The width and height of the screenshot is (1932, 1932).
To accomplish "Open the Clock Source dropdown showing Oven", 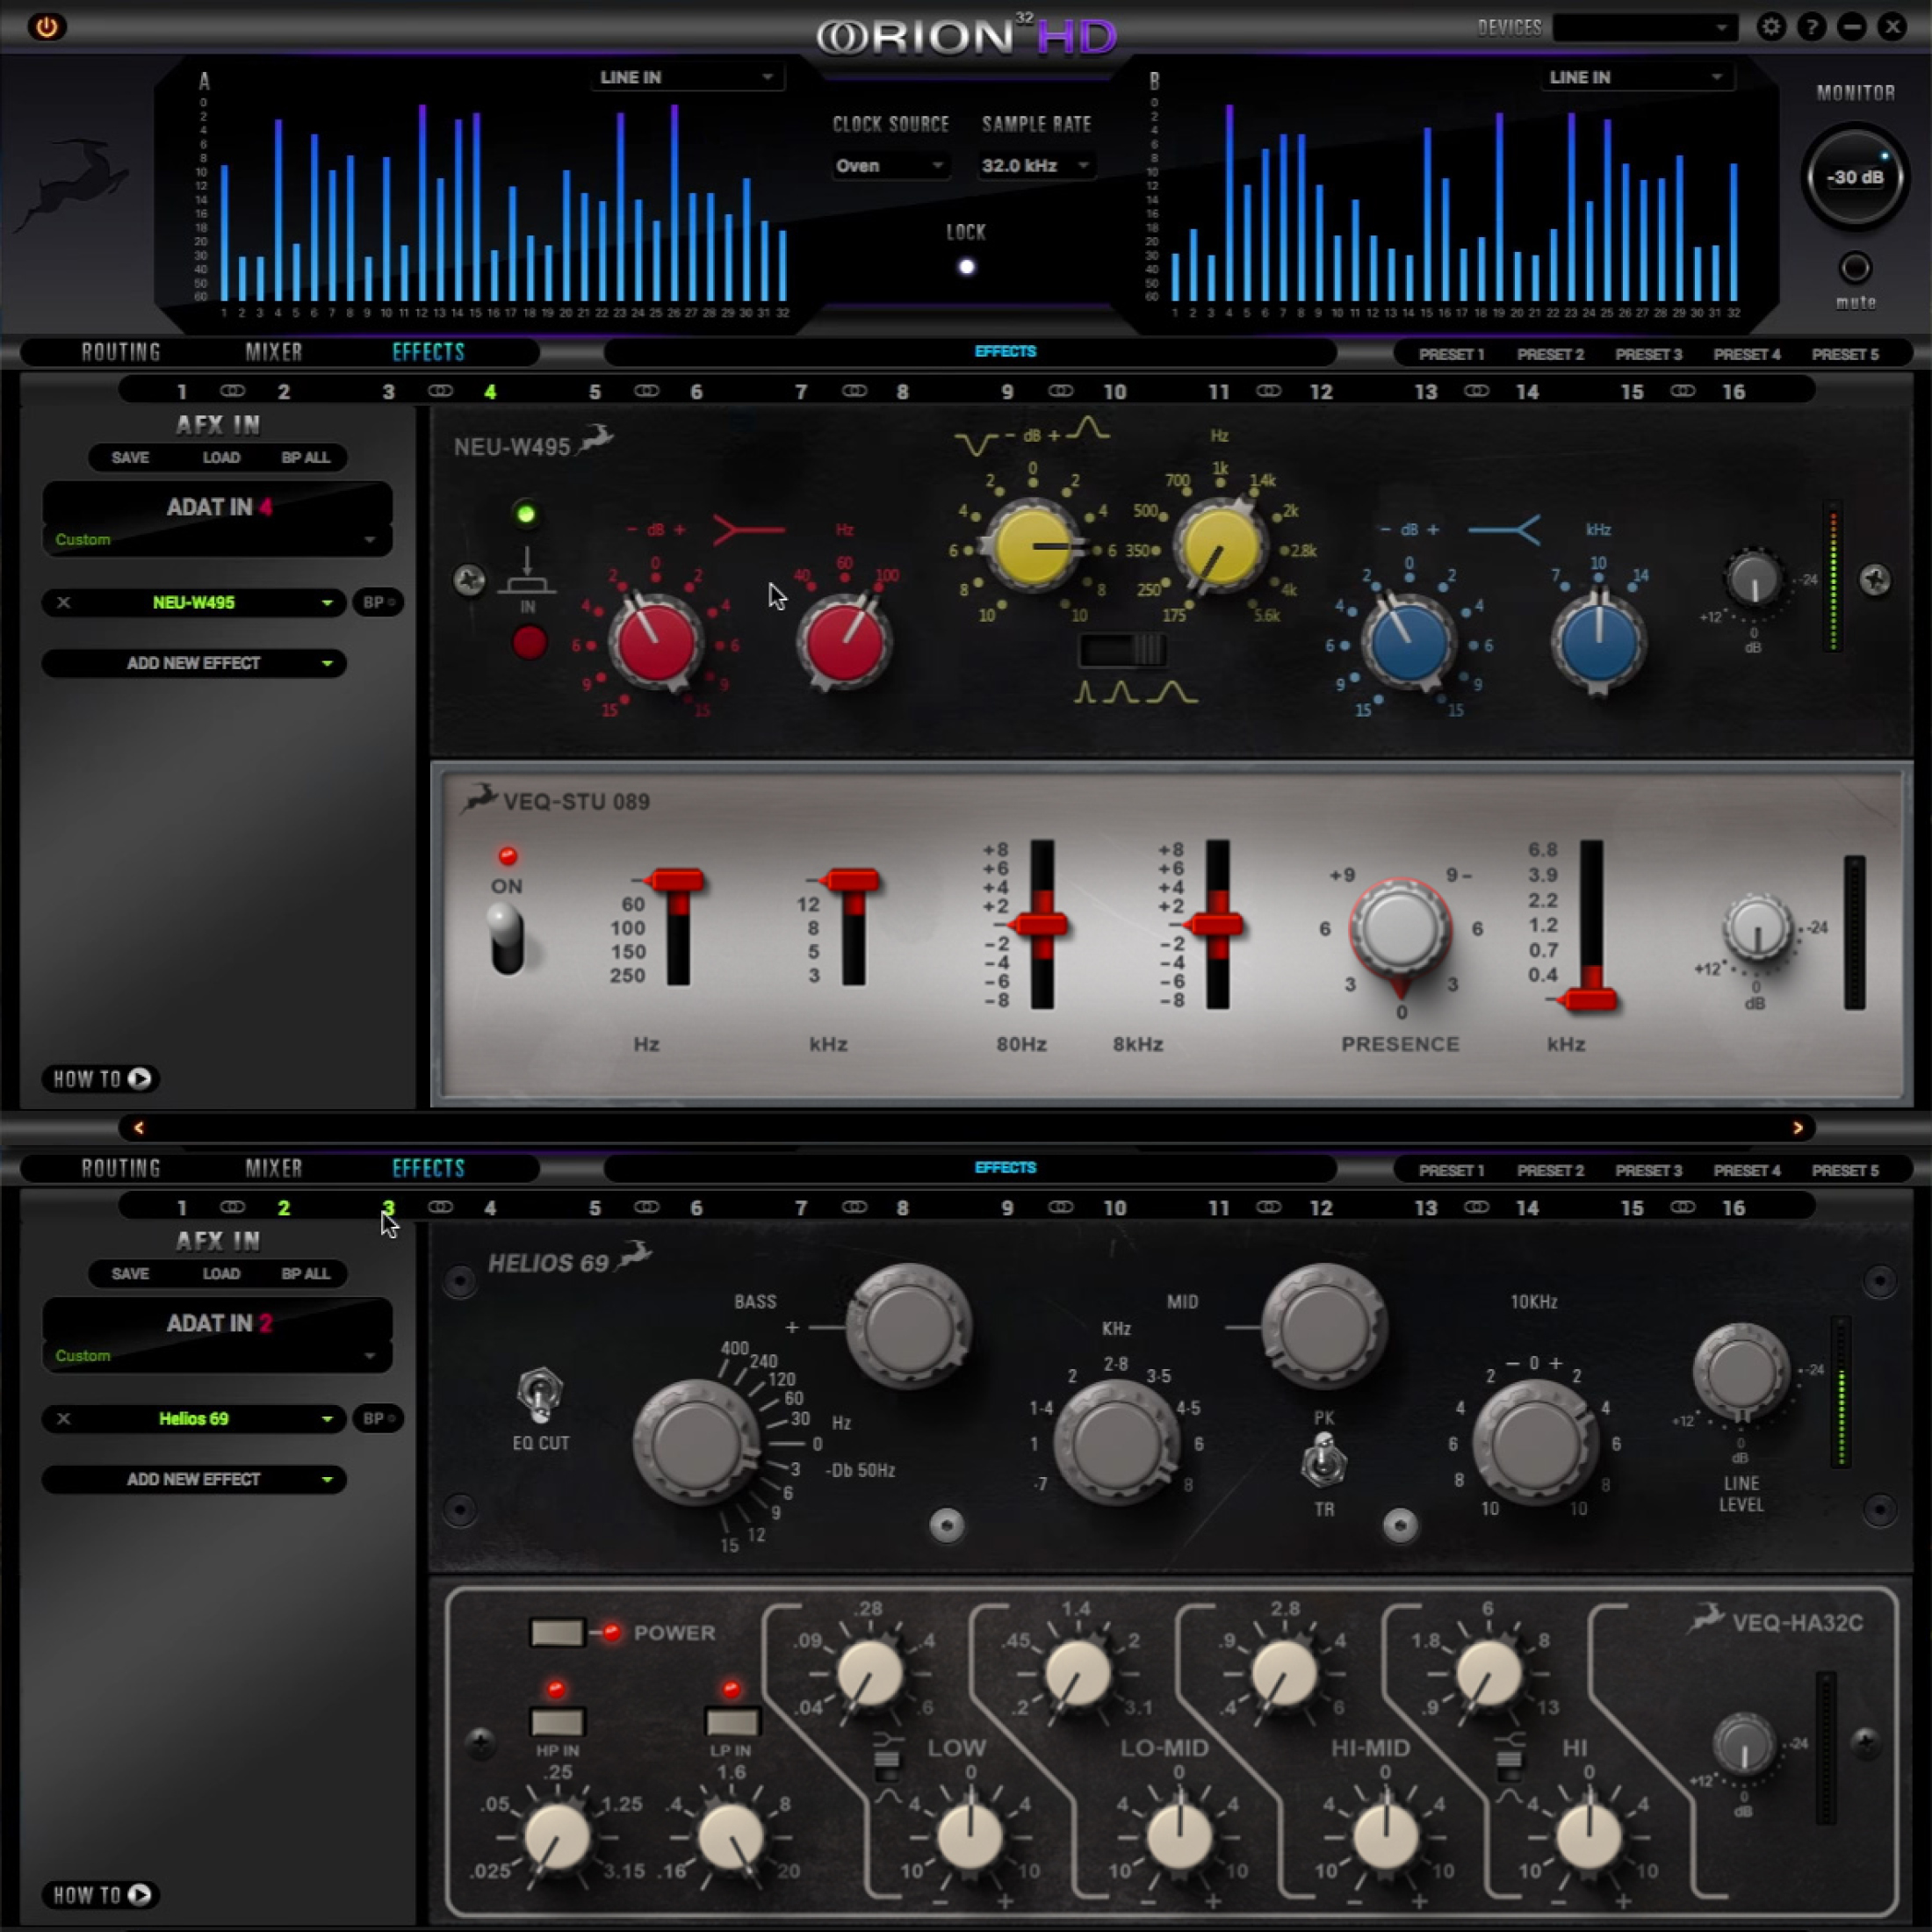I will (x=888, y=165).
